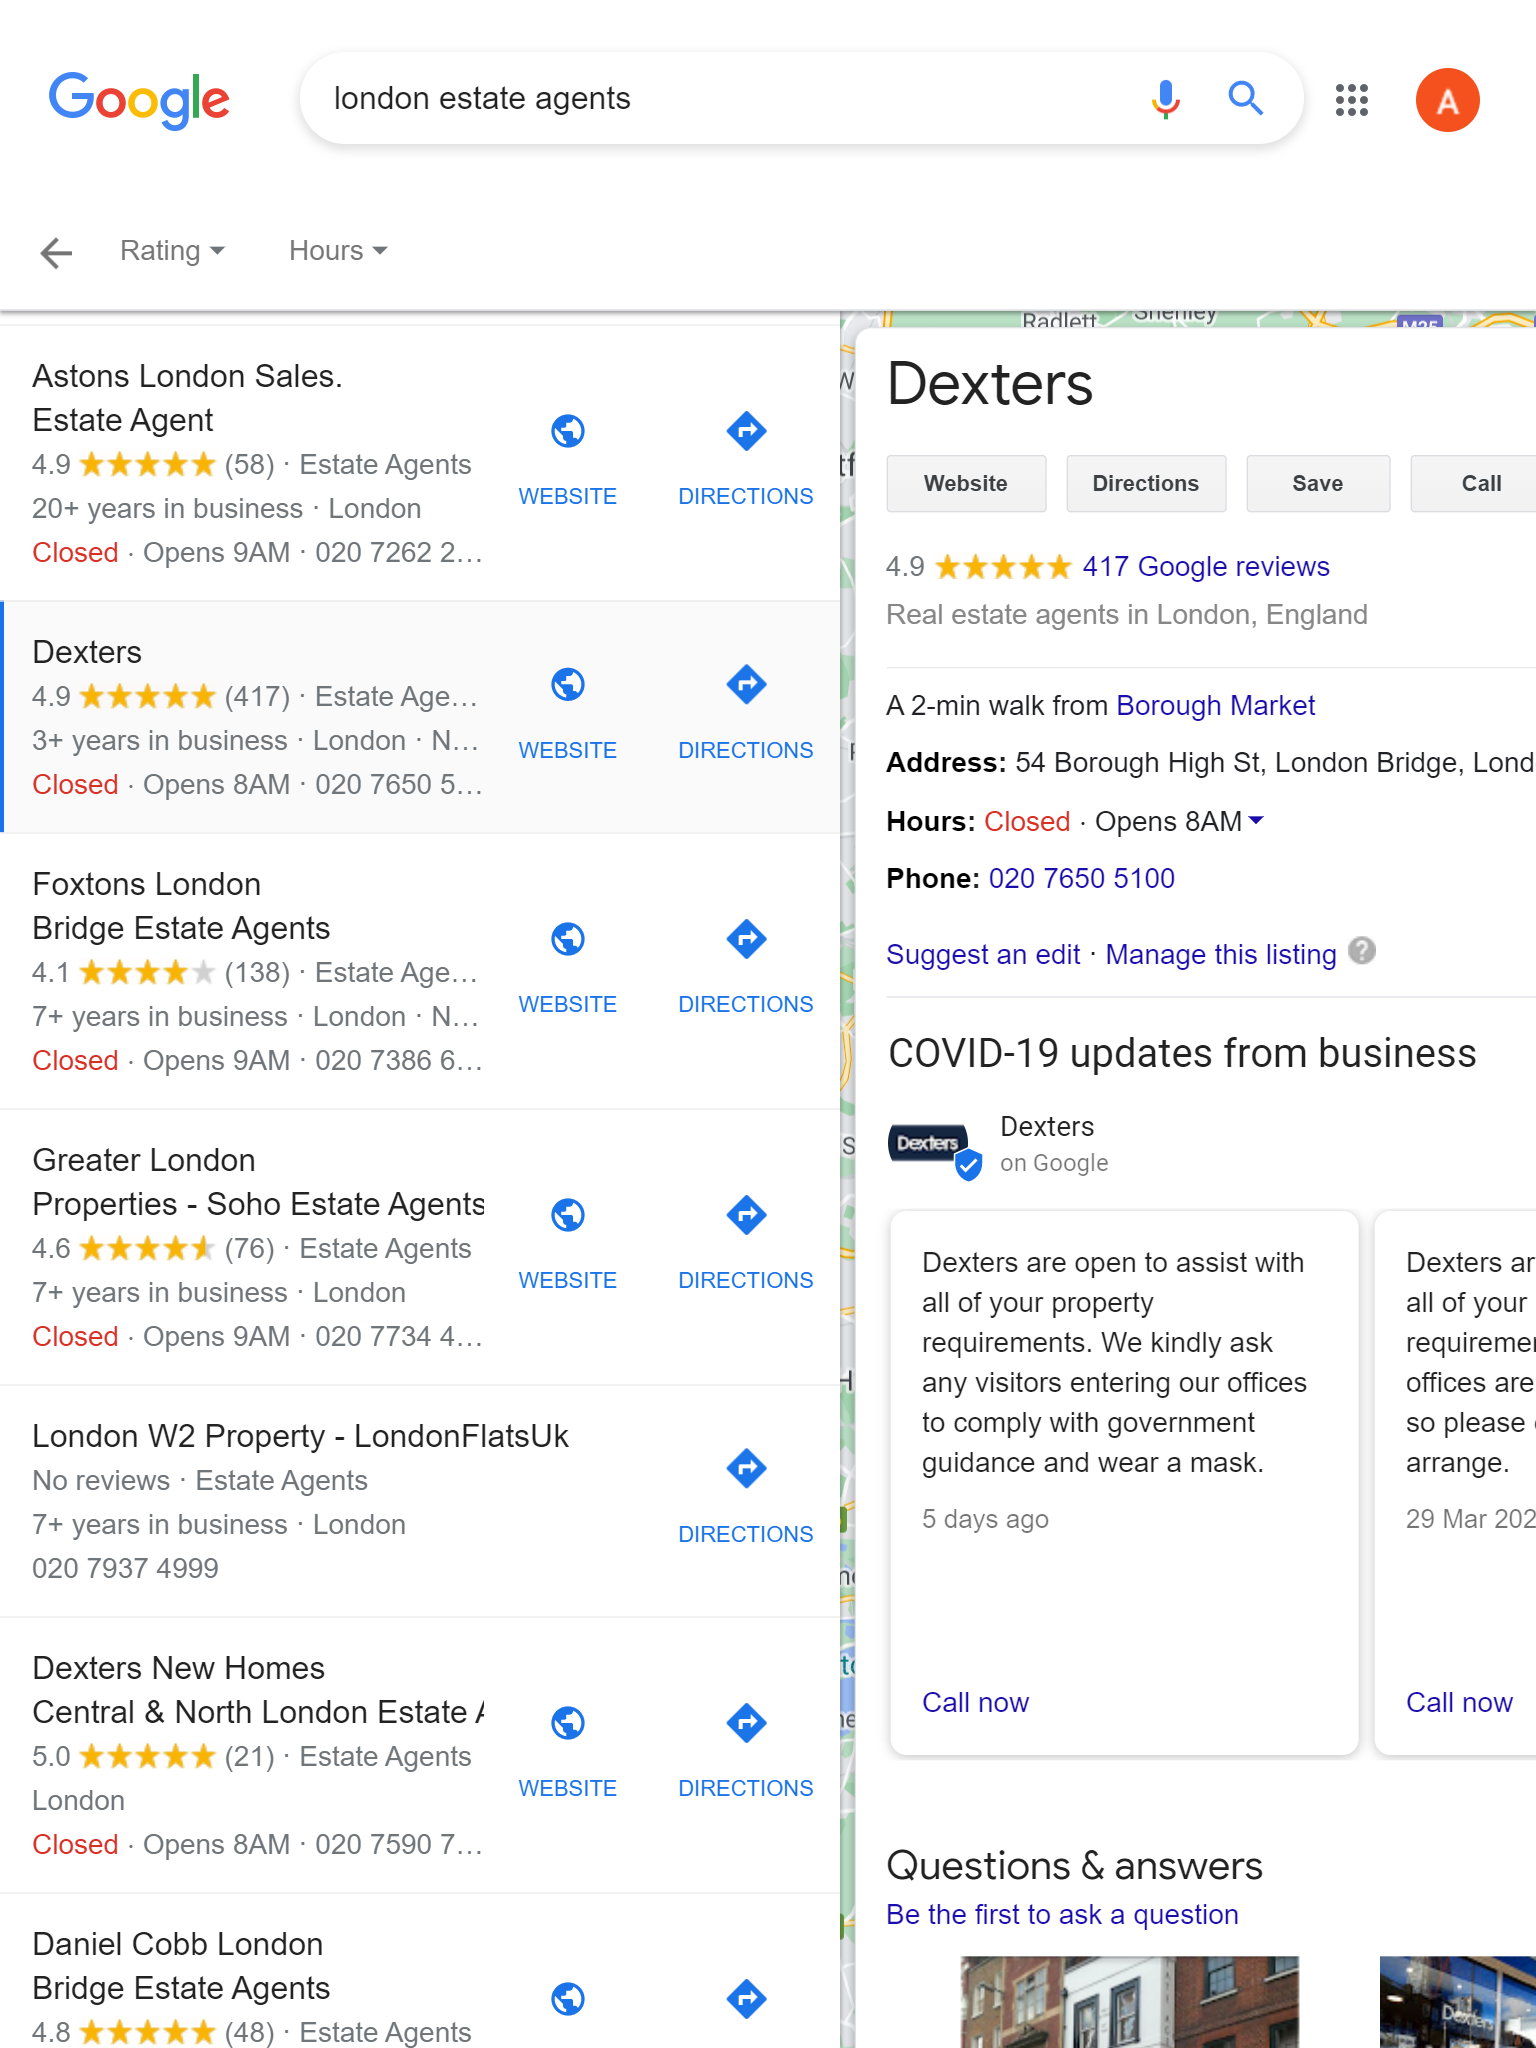This screenshot has height=2048, width=1536.
Task: Click the Dexters Website button
Action: pyautogui.click(x=965, y=484)
